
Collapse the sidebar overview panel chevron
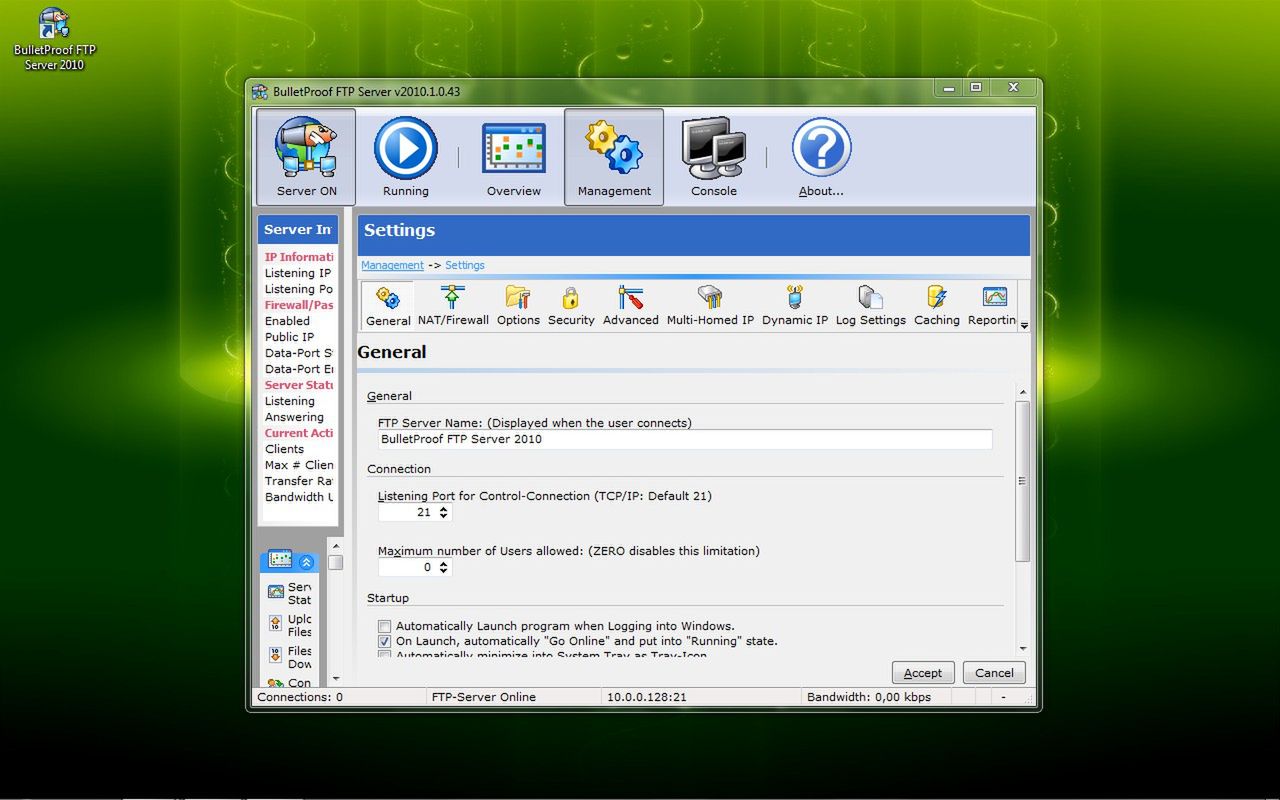tap(306, 562)
